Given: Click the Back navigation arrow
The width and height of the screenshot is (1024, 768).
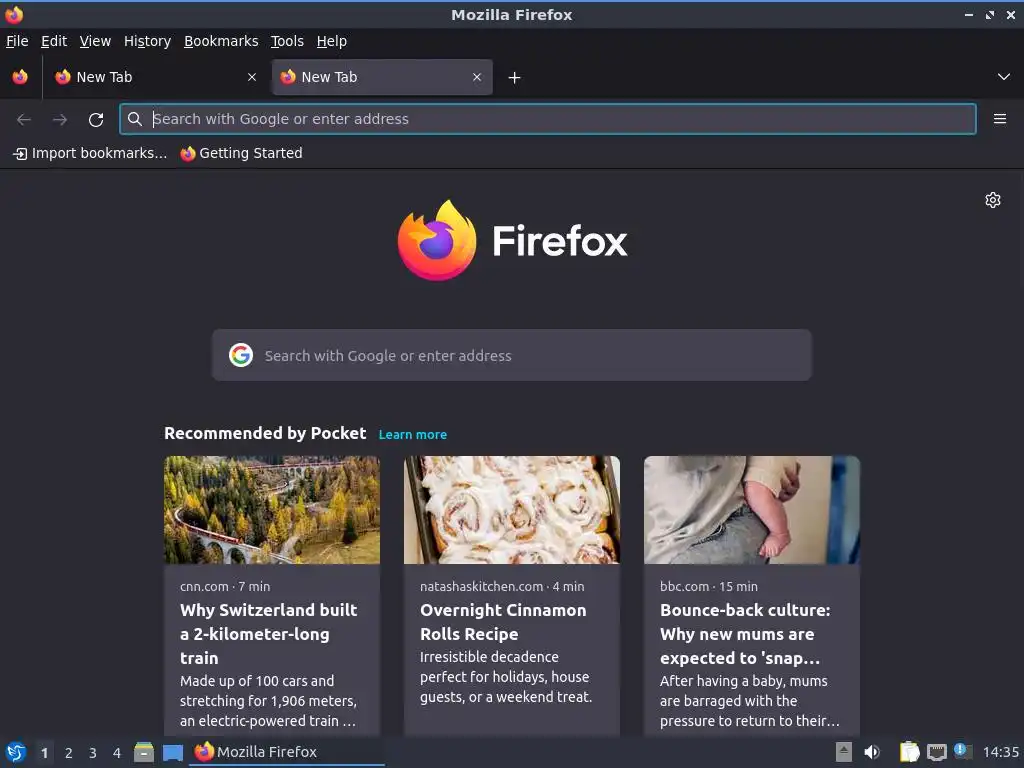Looking at the screenshot, I should coord(24,120).
